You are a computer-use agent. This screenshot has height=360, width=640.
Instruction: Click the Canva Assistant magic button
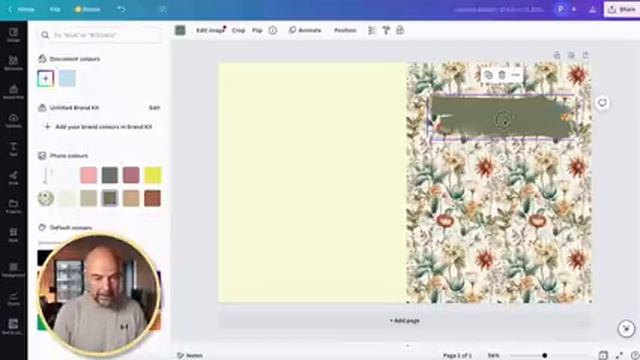[x=626, y=329]
